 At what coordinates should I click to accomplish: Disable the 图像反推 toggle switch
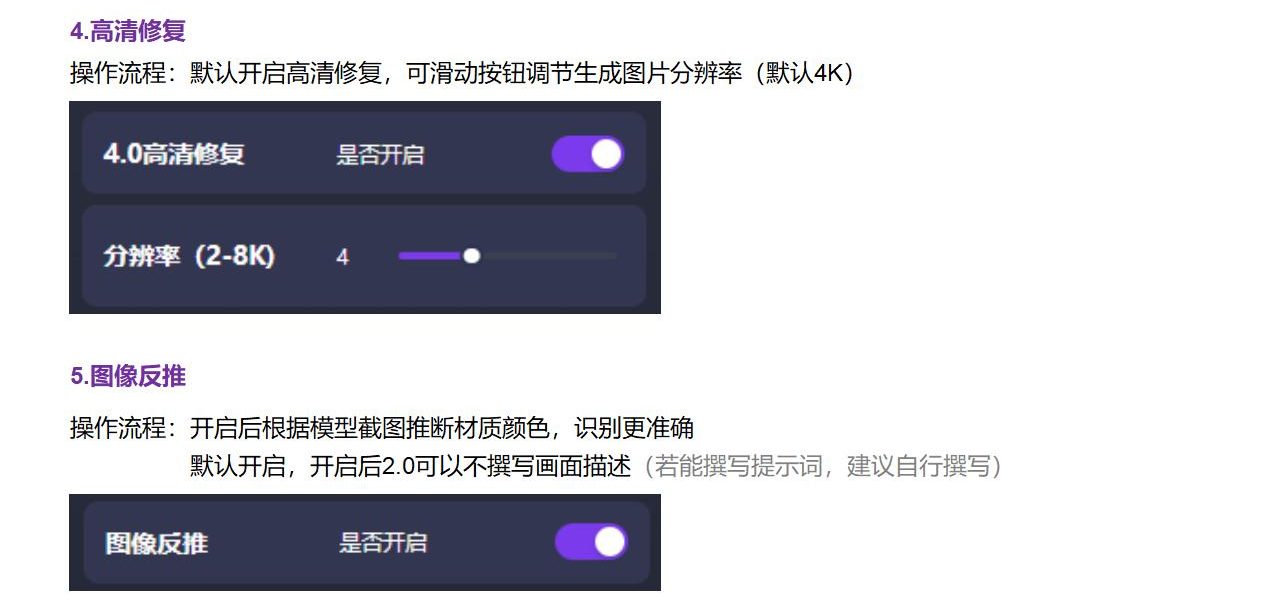591,542
